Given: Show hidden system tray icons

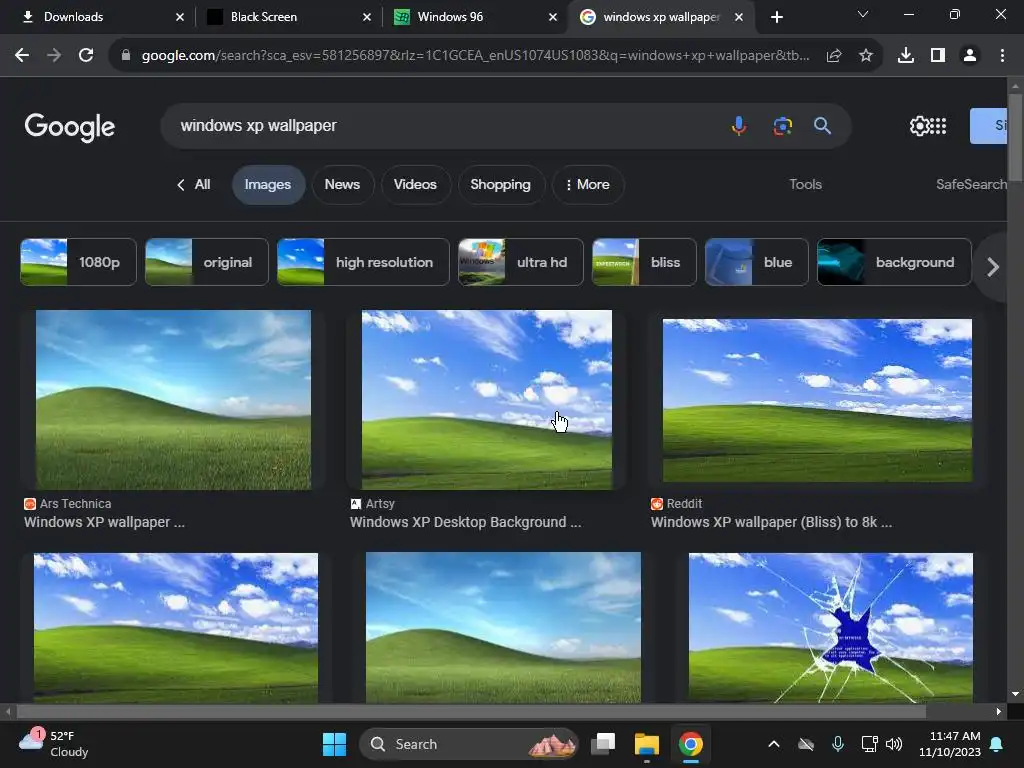Looking at the screenshot, I should (x=774, y=744).
